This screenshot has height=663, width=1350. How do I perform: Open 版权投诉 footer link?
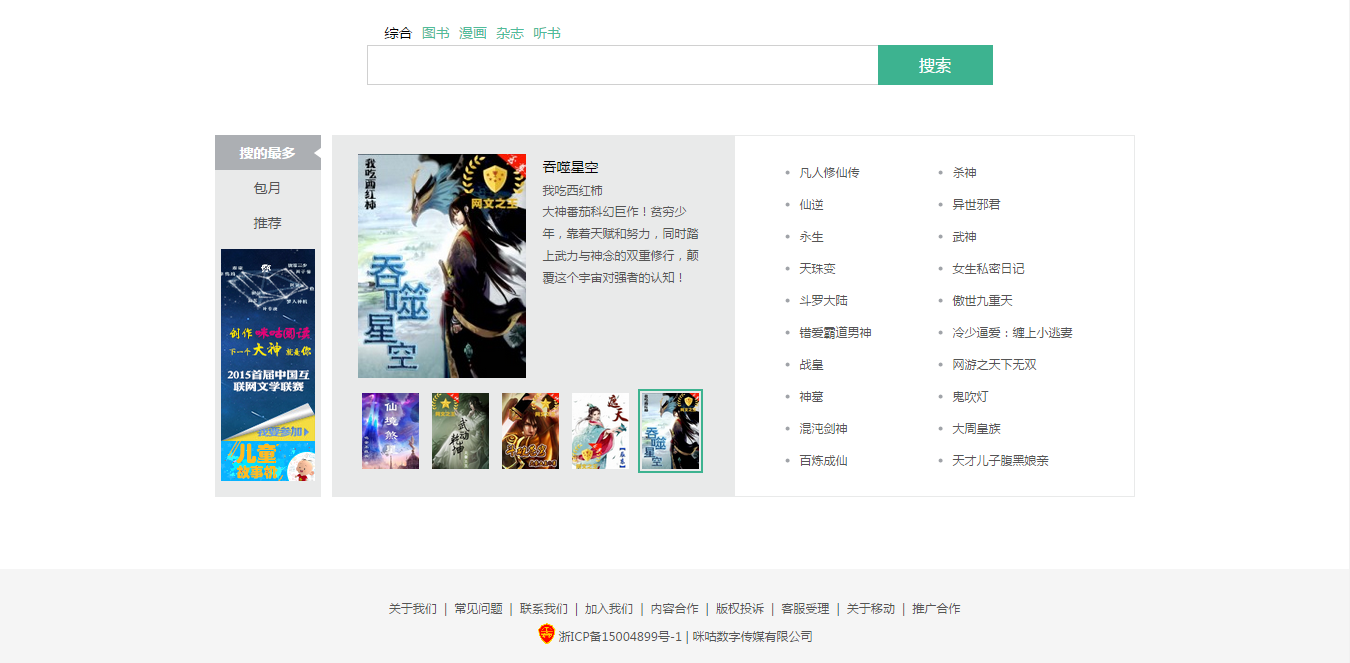tap(740, 609)
